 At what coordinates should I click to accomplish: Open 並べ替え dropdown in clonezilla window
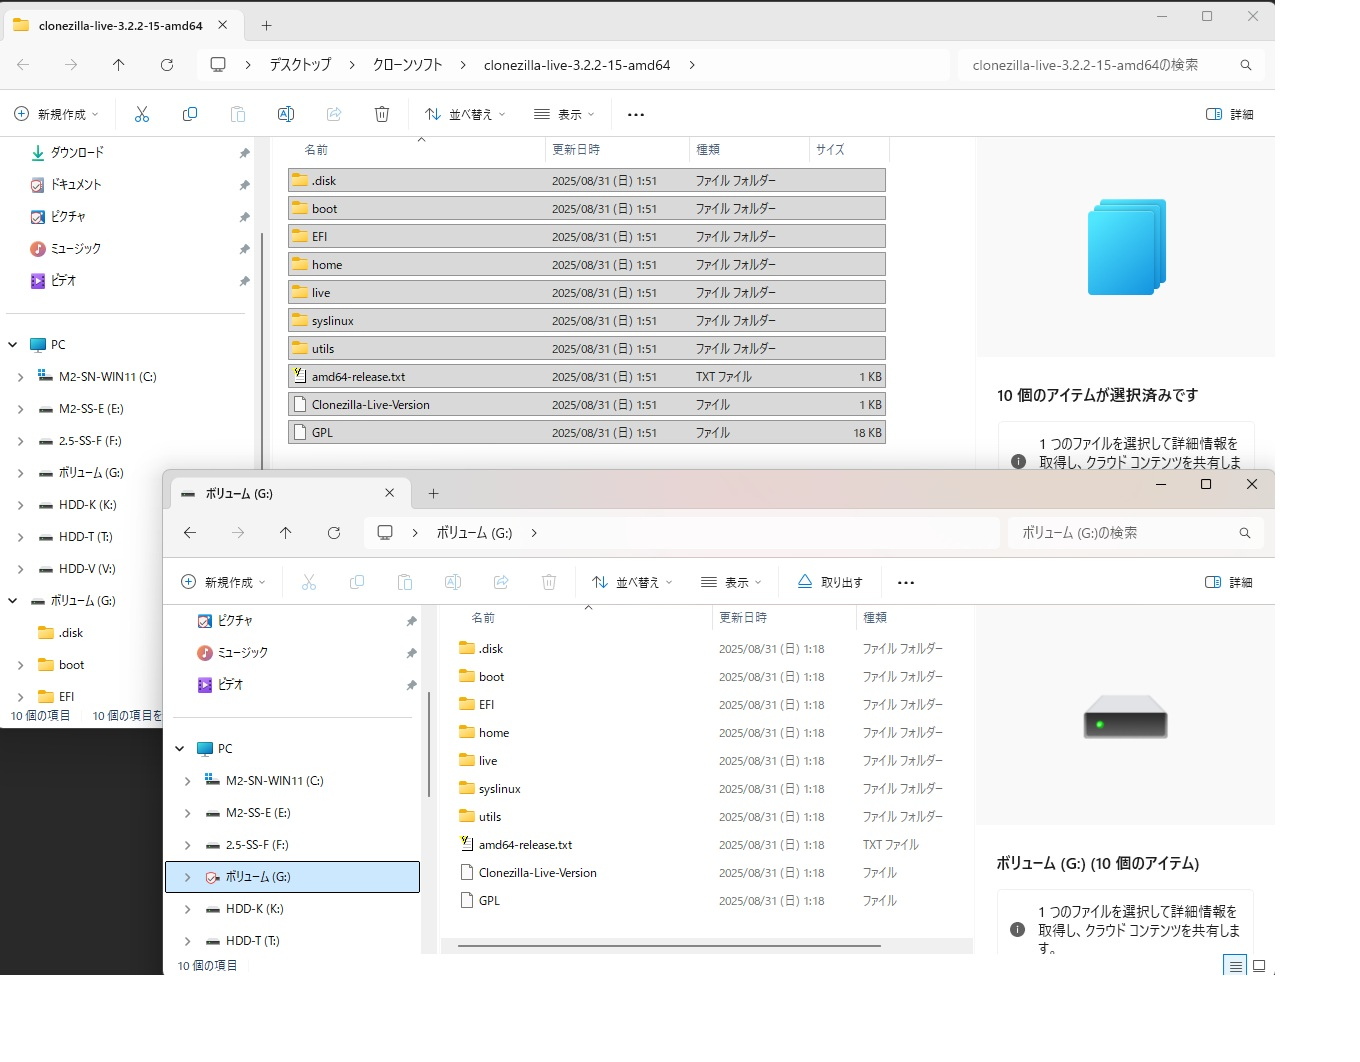click(x=465, y=115)
